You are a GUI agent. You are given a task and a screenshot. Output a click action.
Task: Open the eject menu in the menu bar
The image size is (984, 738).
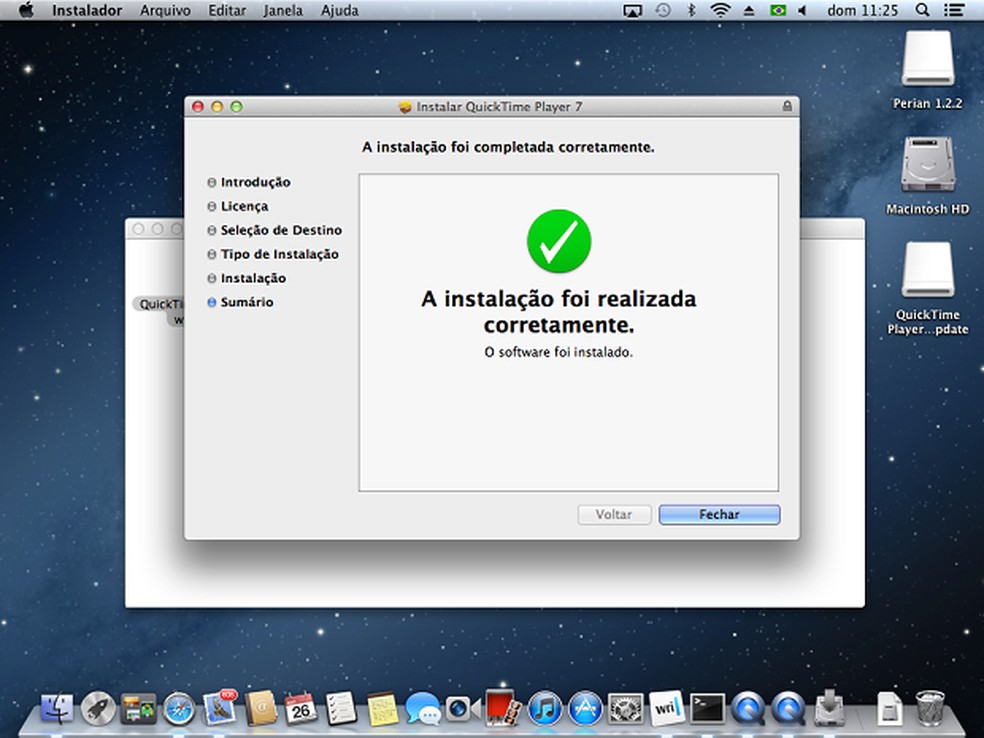tap(750, 10)
